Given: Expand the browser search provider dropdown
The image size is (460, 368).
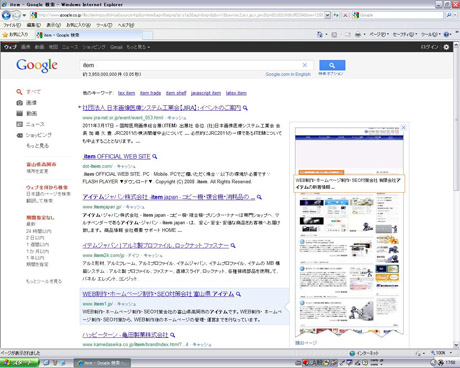Looking at the screenshot, I should coord(455,15).
